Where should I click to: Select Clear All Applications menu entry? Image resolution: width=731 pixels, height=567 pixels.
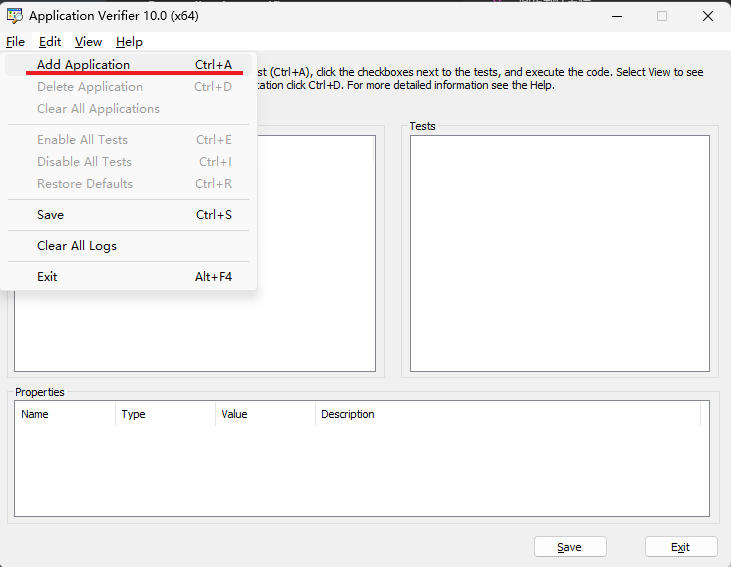click(129, 109)
